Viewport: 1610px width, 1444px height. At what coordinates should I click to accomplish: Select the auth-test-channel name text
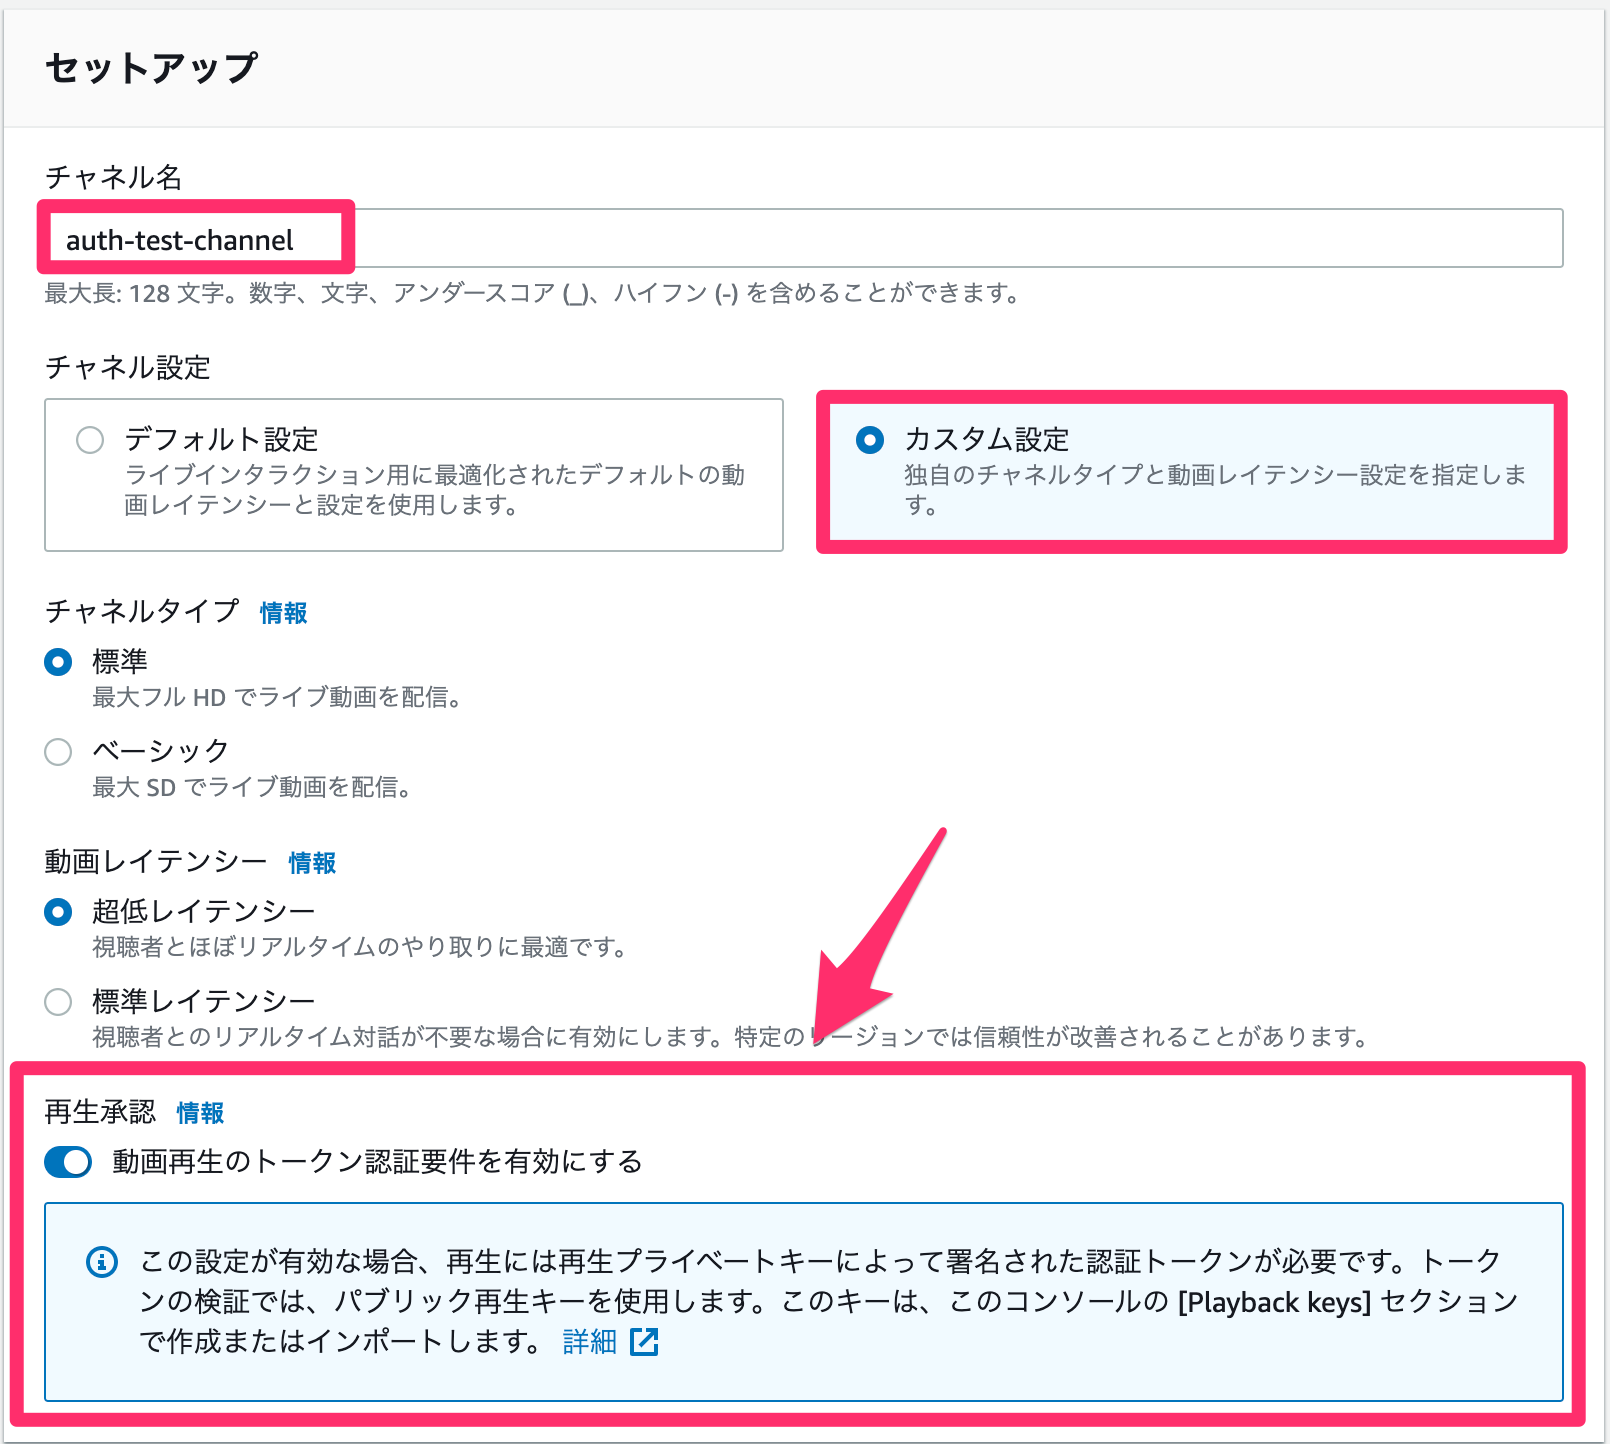coord(179,240)
